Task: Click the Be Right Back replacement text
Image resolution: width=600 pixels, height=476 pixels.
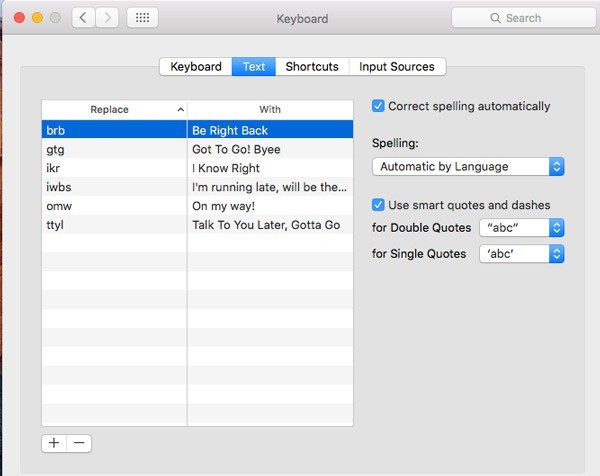Action: (230, 130)
